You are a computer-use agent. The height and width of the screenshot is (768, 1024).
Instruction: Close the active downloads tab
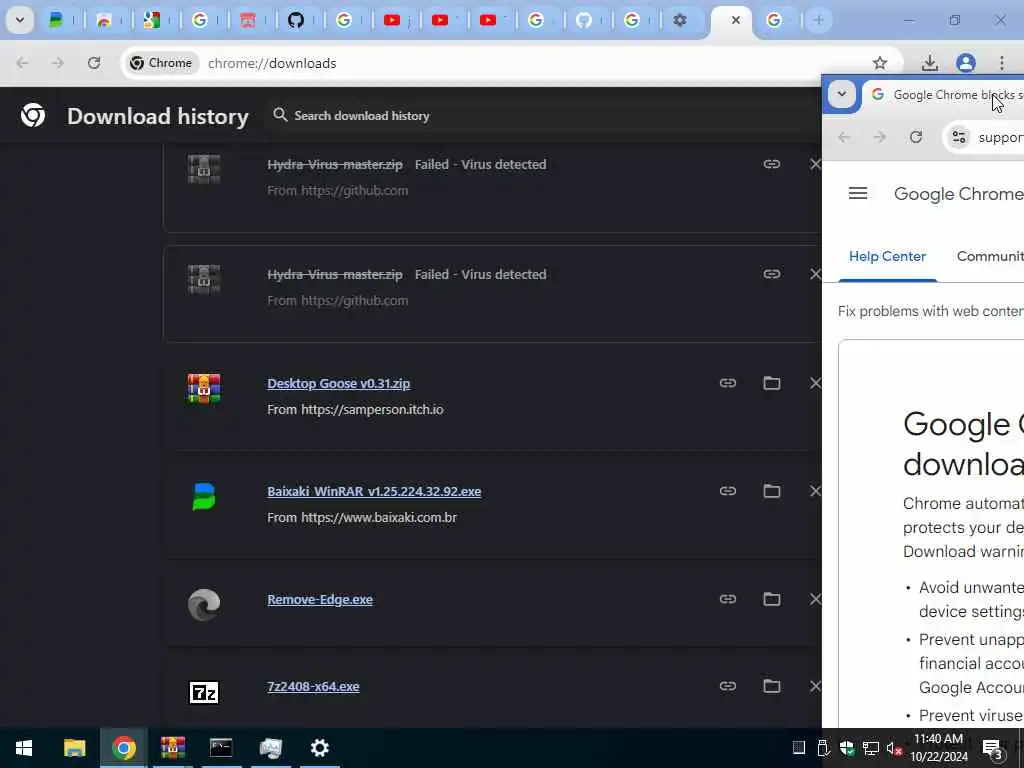[735, 20]
